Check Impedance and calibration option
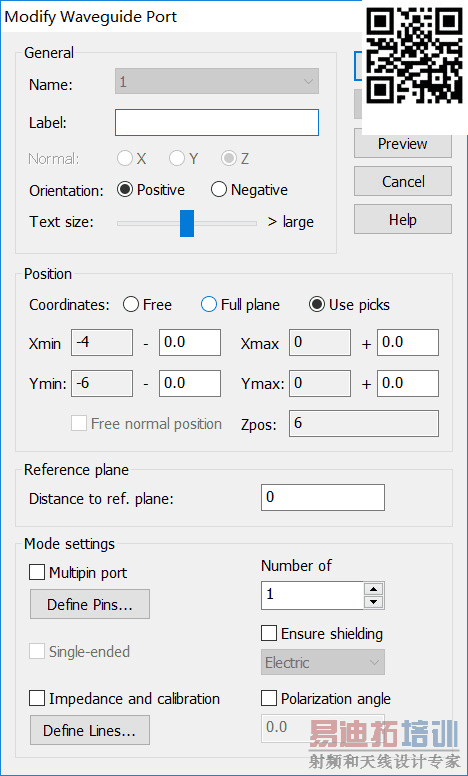This screenshot has height=776, width=468. (37, 698)
